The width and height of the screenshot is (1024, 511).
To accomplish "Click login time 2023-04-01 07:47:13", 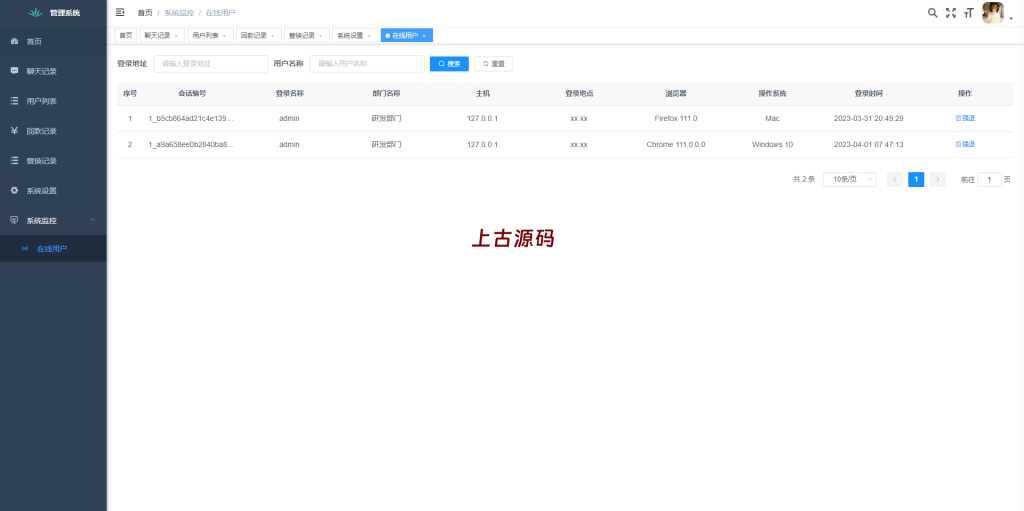I will (x=869, y=144).
